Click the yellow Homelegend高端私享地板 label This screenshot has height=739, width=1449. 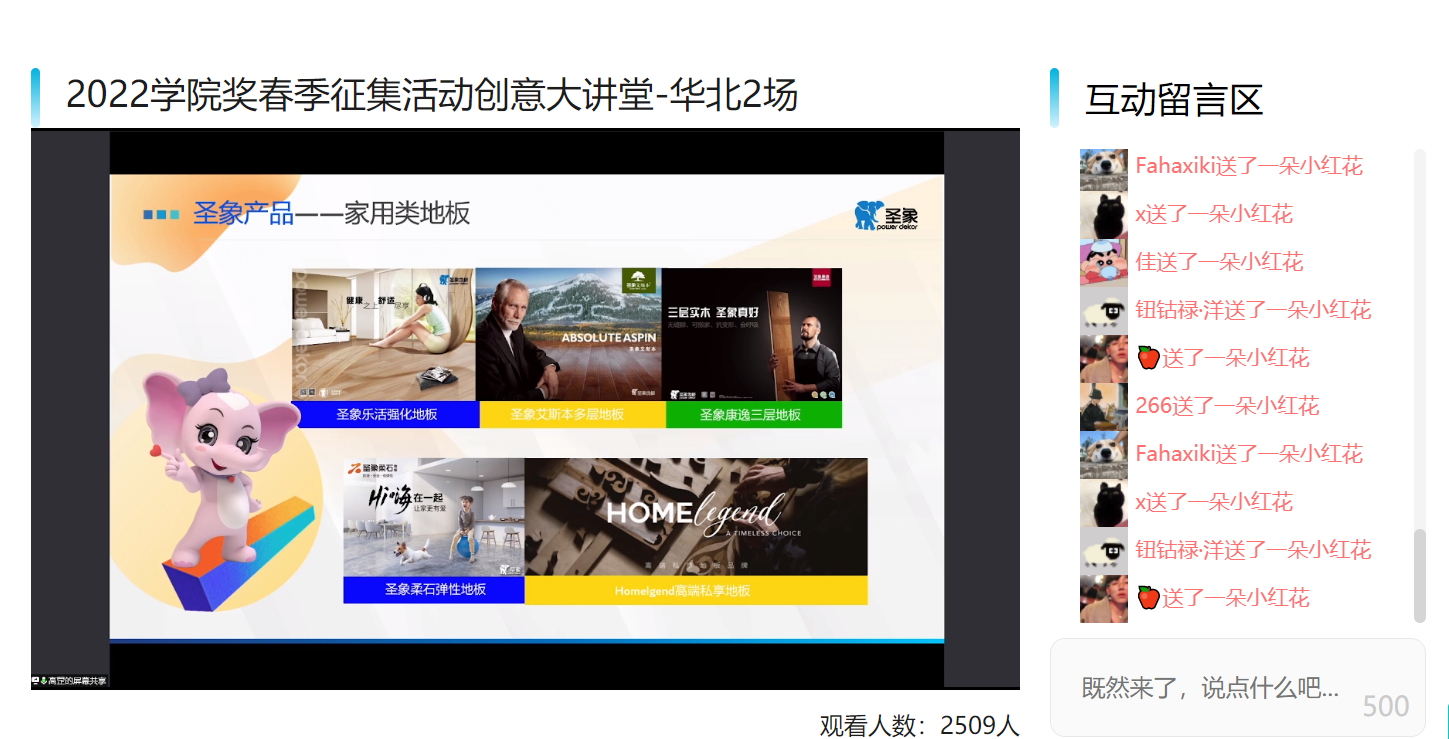696,590
